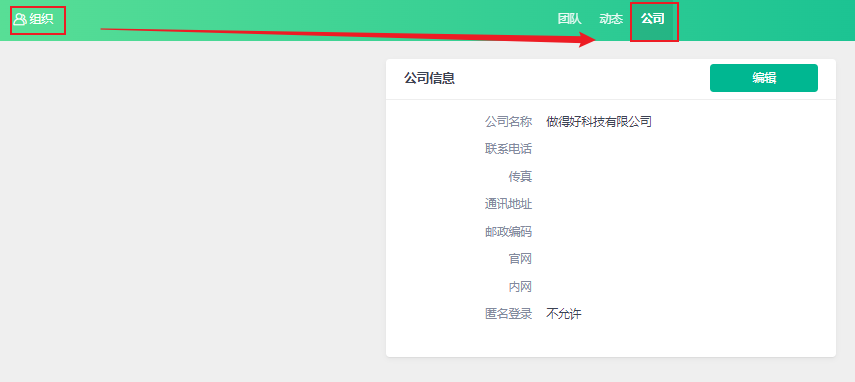The image size is (855, 382).
Task: Switch to the 动态 tab
Action: pyautogui.click(x=611, y=19)
